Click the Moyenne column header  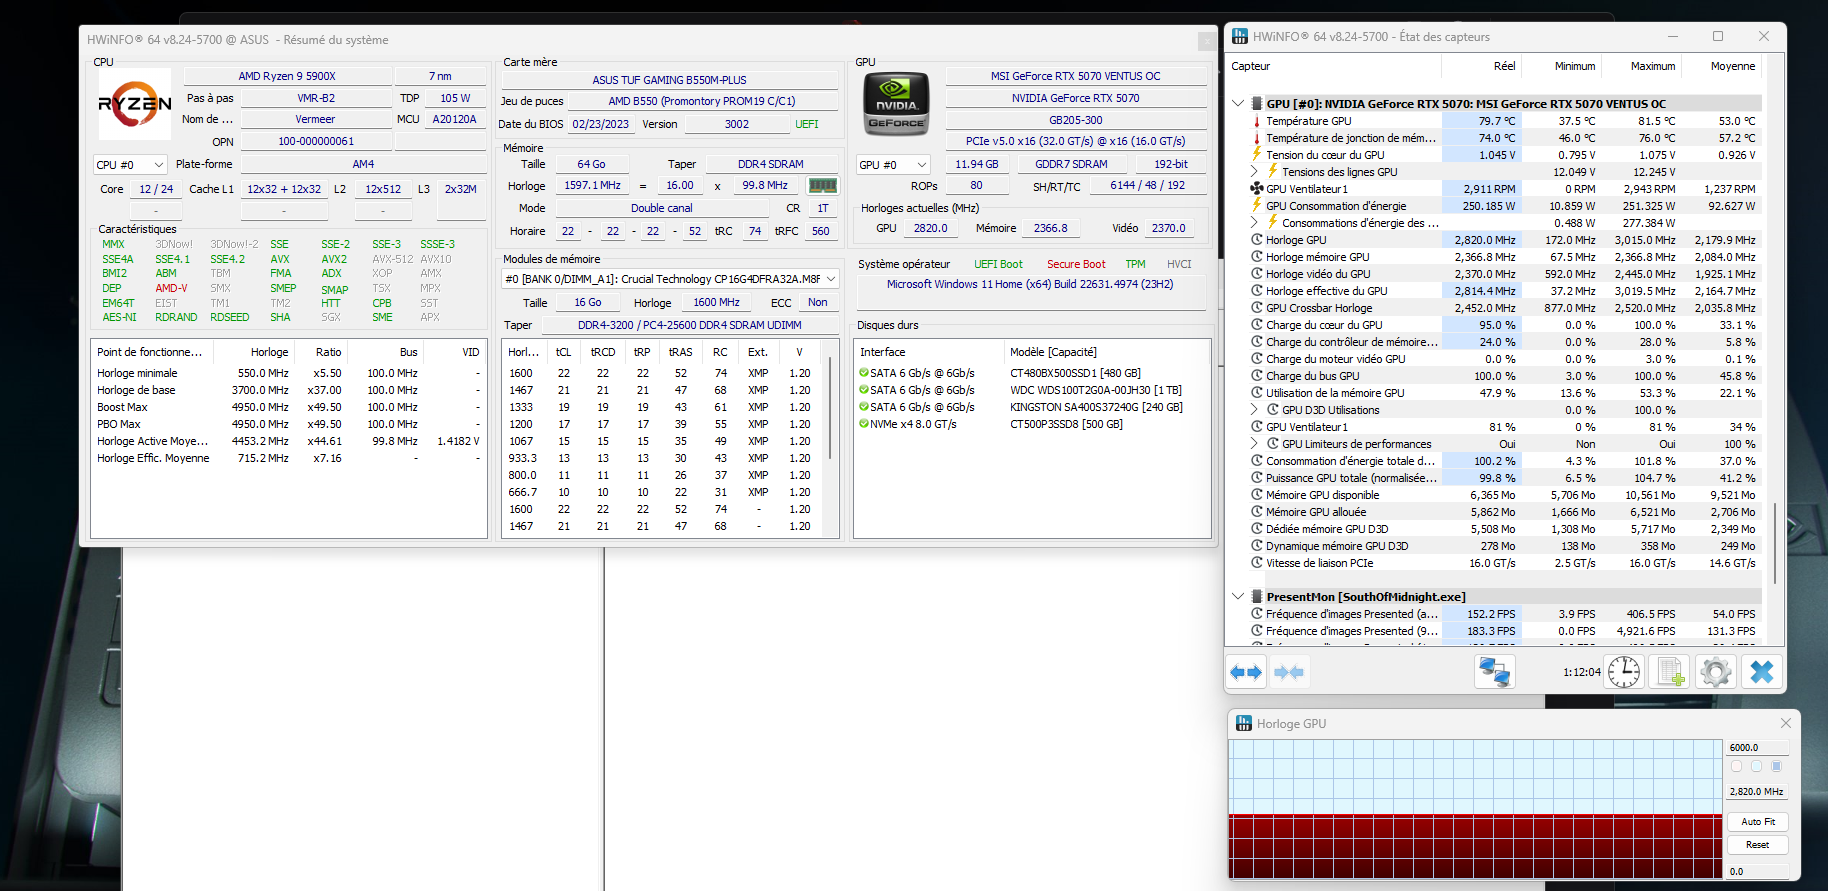[x=1732, y=66]
